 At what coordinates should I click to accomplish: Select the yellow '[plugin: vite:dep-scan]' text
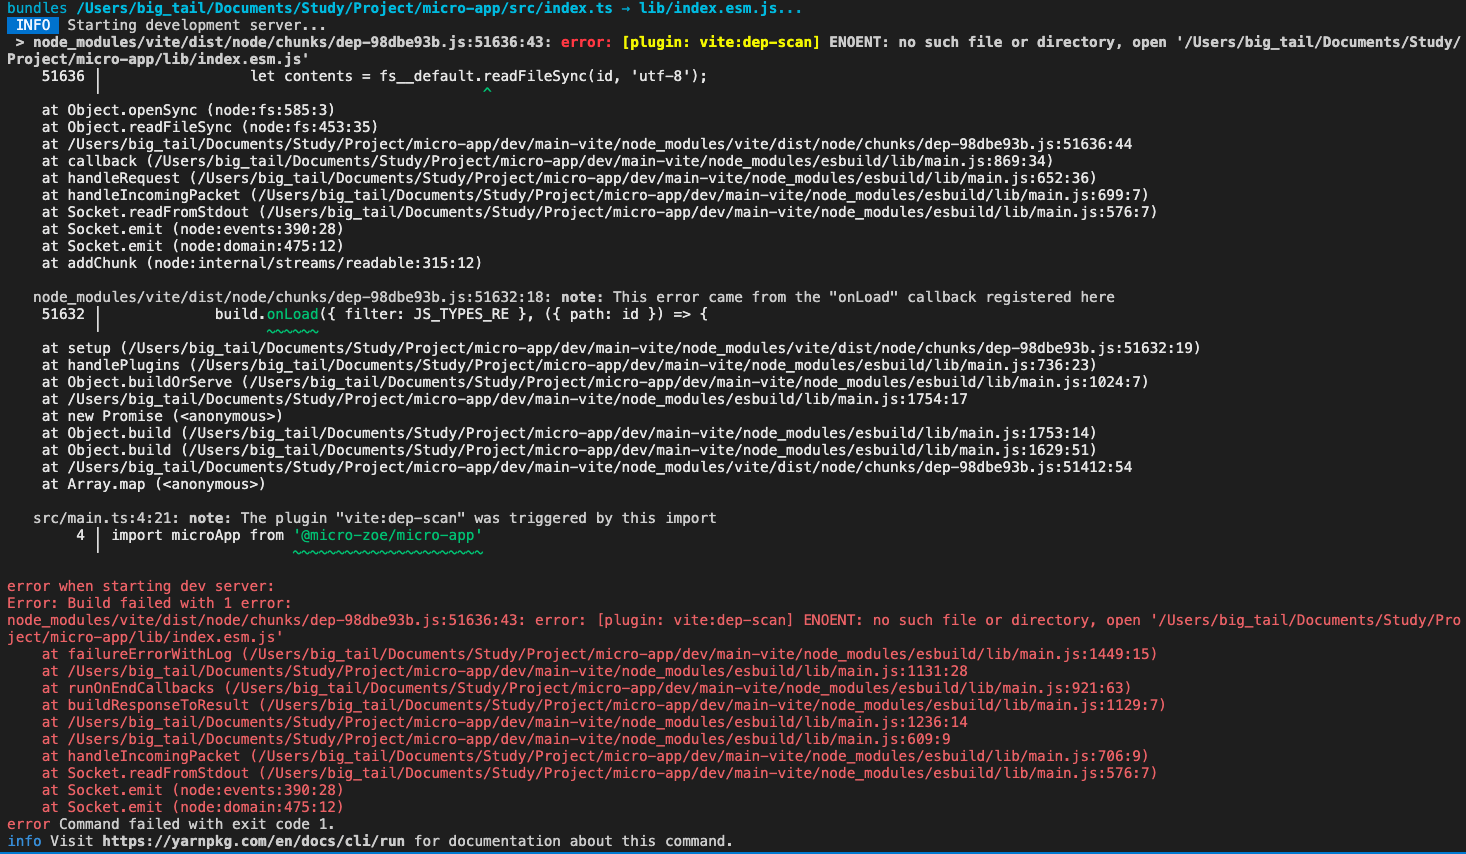[x=720, y=42]
